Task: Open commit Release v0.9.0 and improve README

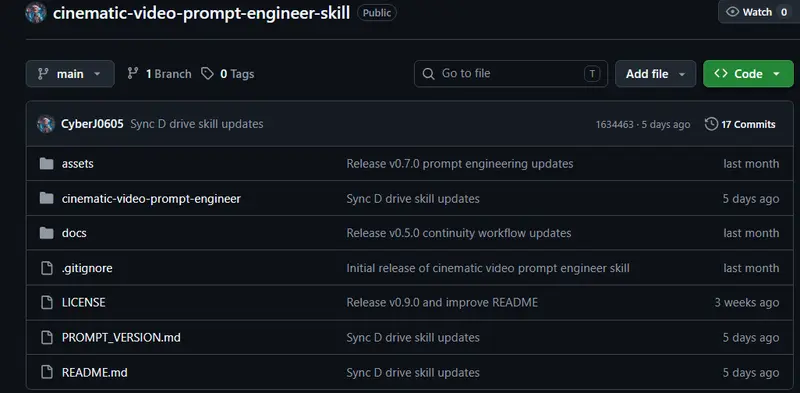Action: [x=442, y=303]
